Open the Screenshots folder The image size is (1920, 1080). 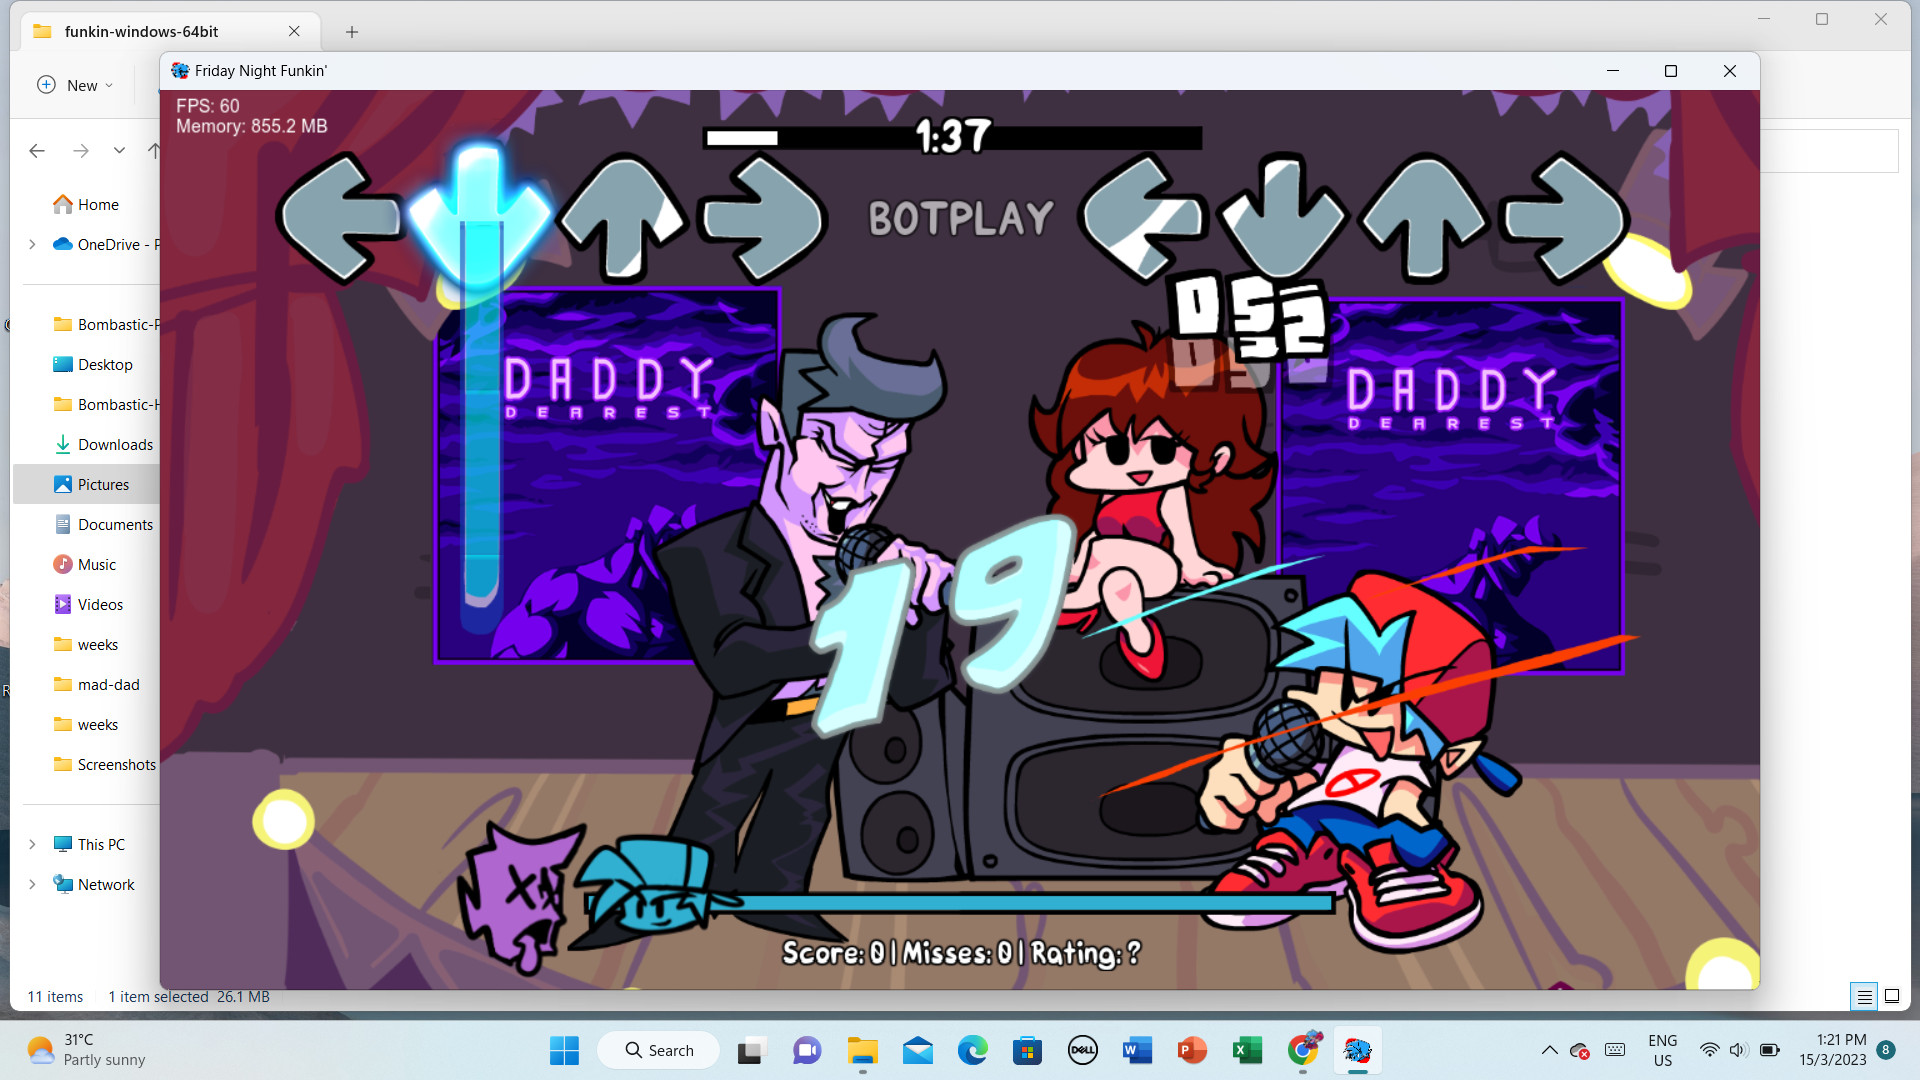104,764
